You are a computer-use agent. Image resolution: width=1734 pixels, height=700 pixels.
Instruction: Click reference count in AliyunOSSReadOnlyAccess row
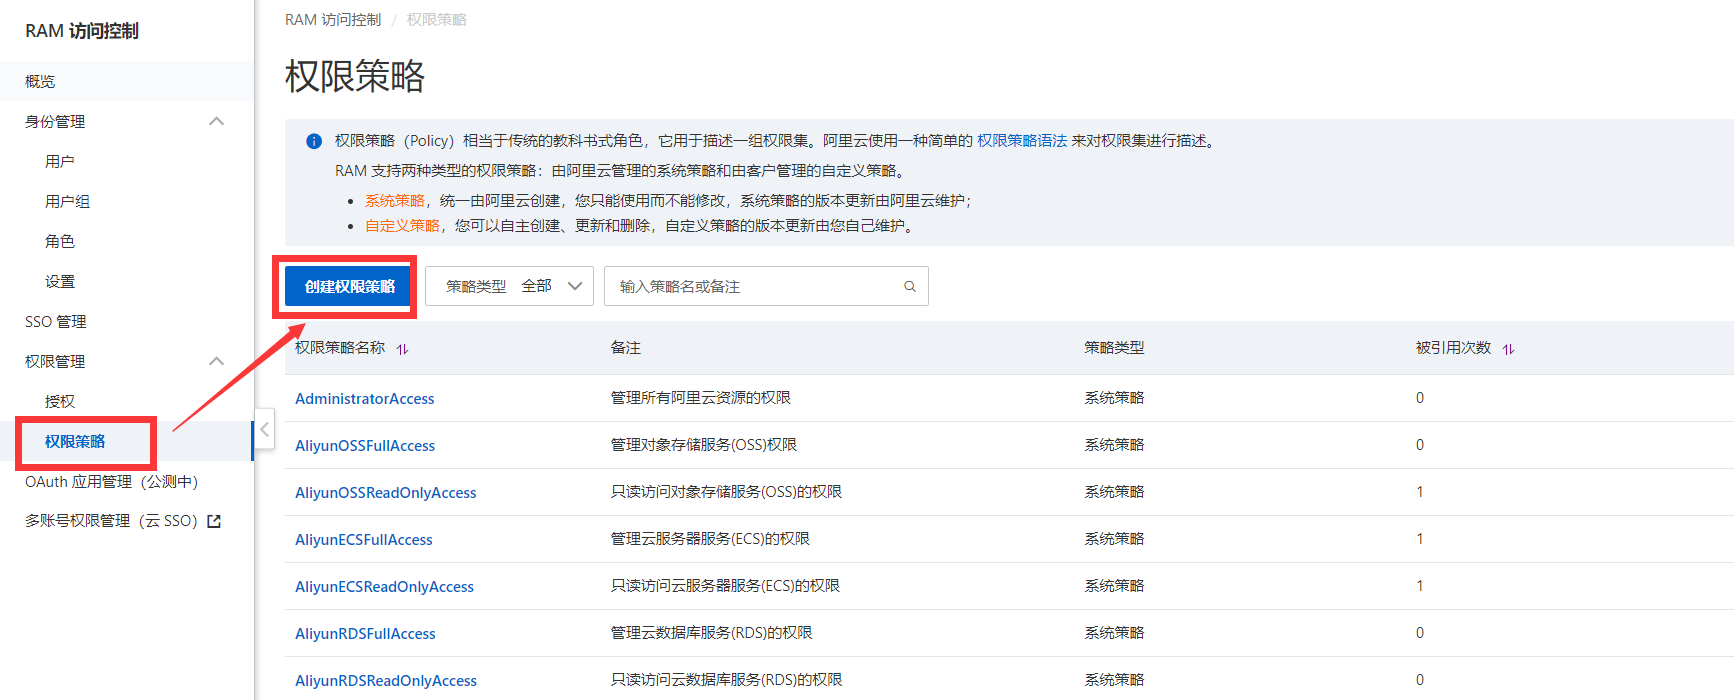pos(1420,492)
